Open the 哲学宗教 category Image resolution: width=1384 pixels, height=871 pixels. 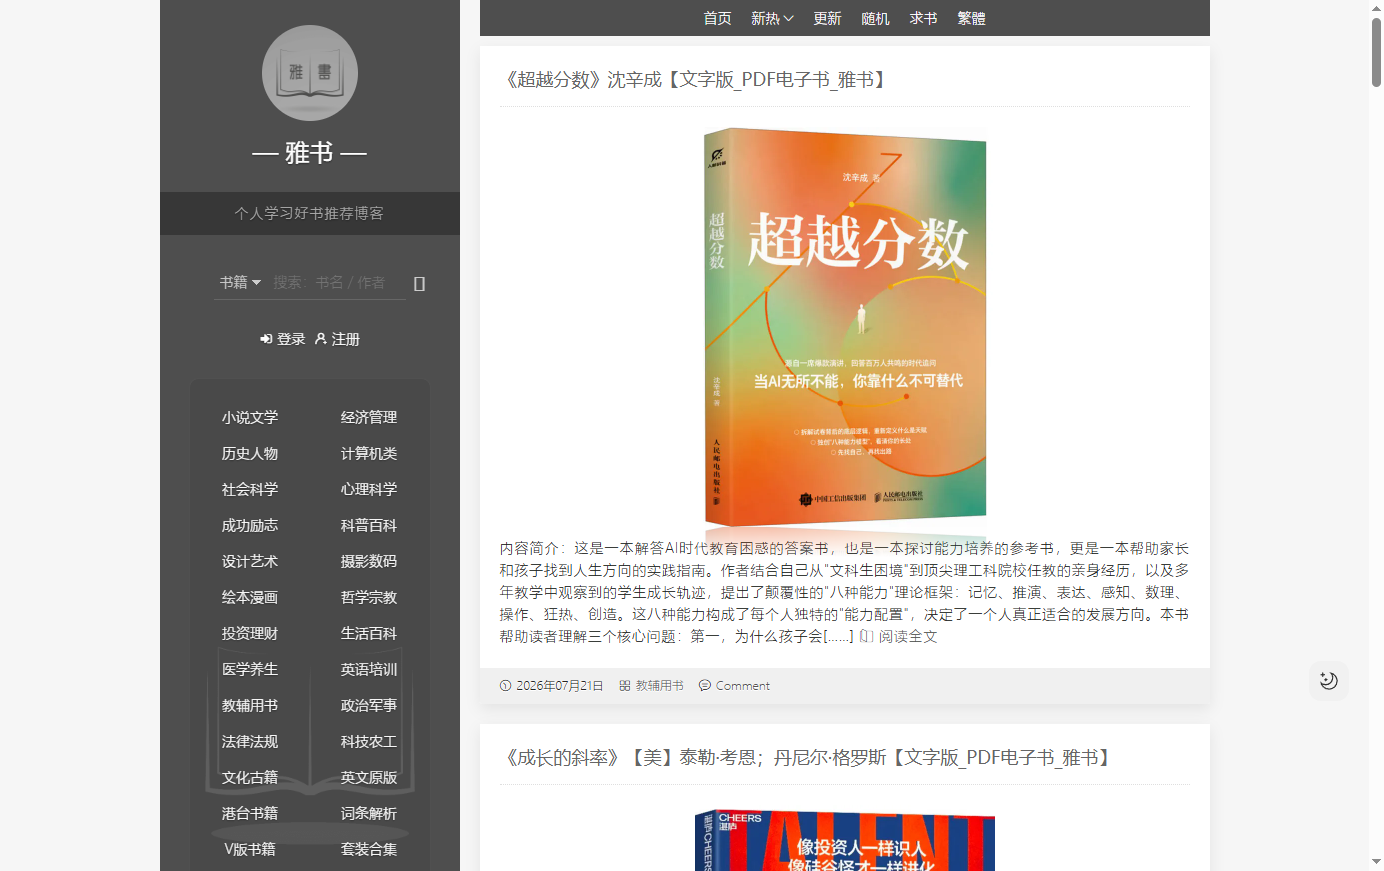click(x=369, y=597)
